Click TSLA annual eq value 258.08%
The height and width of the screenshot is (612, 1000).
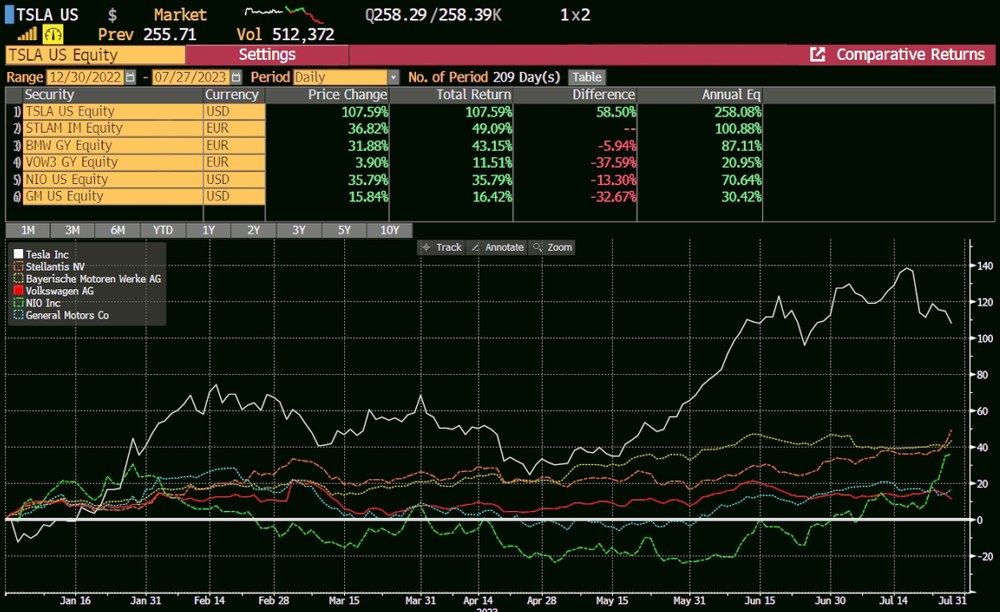pyautogui.click(x=738, y=112)
